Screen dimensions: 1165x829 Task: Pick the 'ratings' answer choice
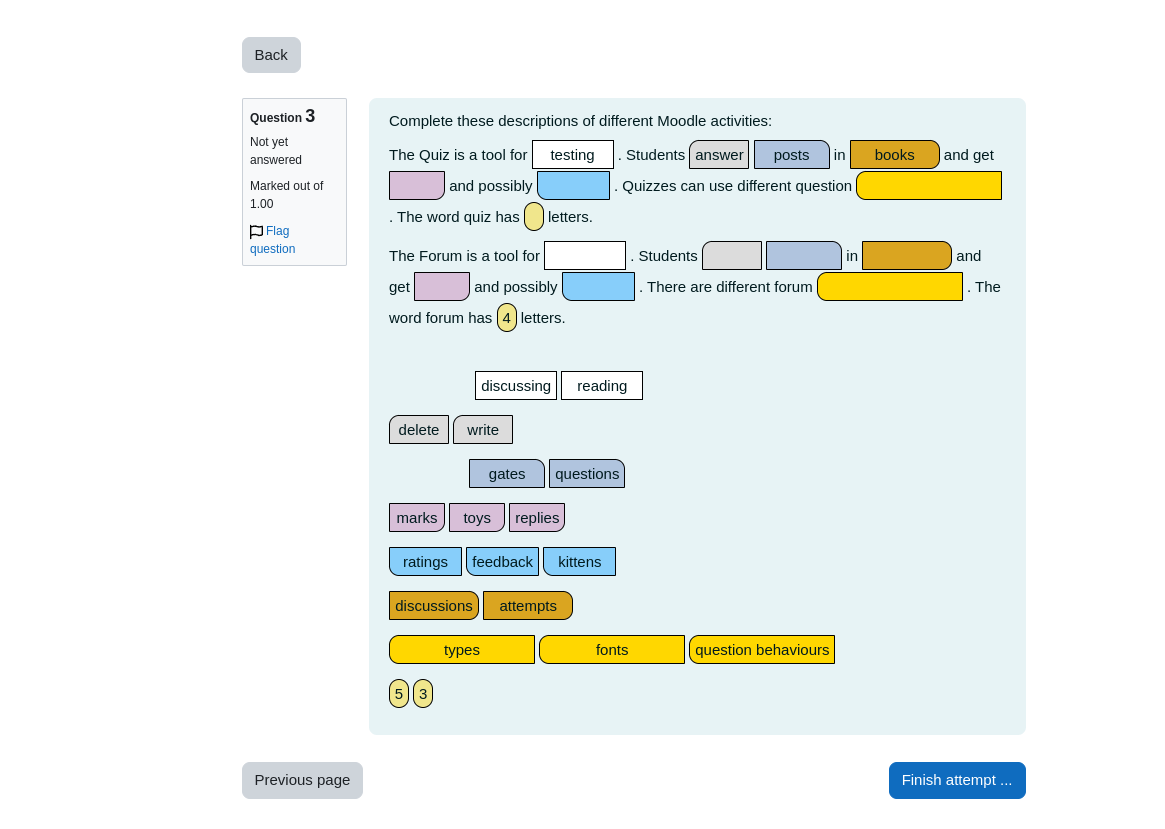[425, 561]
